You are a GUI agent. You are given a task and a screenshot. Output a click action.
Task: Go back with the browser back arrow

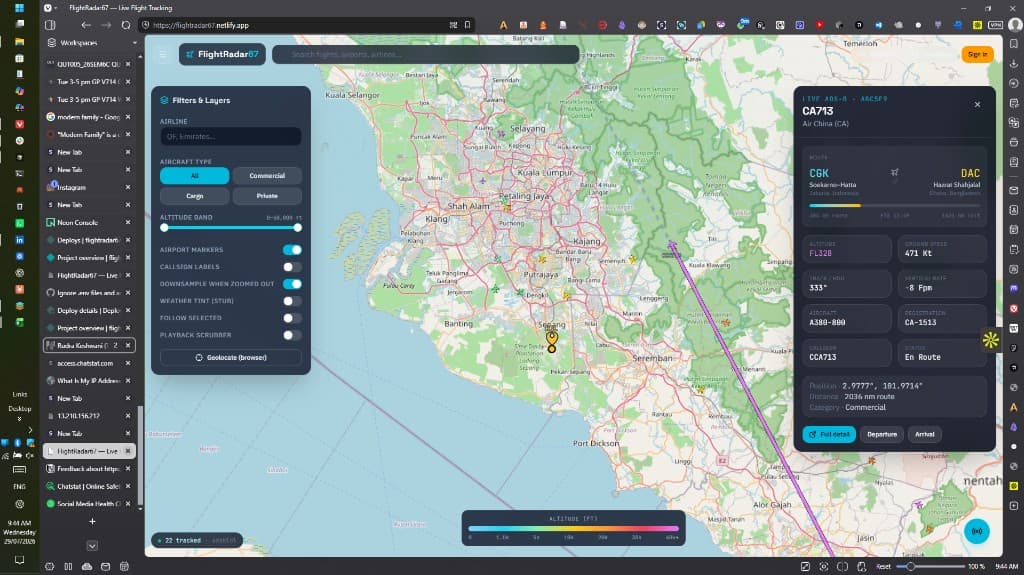[x=86, y=25]
